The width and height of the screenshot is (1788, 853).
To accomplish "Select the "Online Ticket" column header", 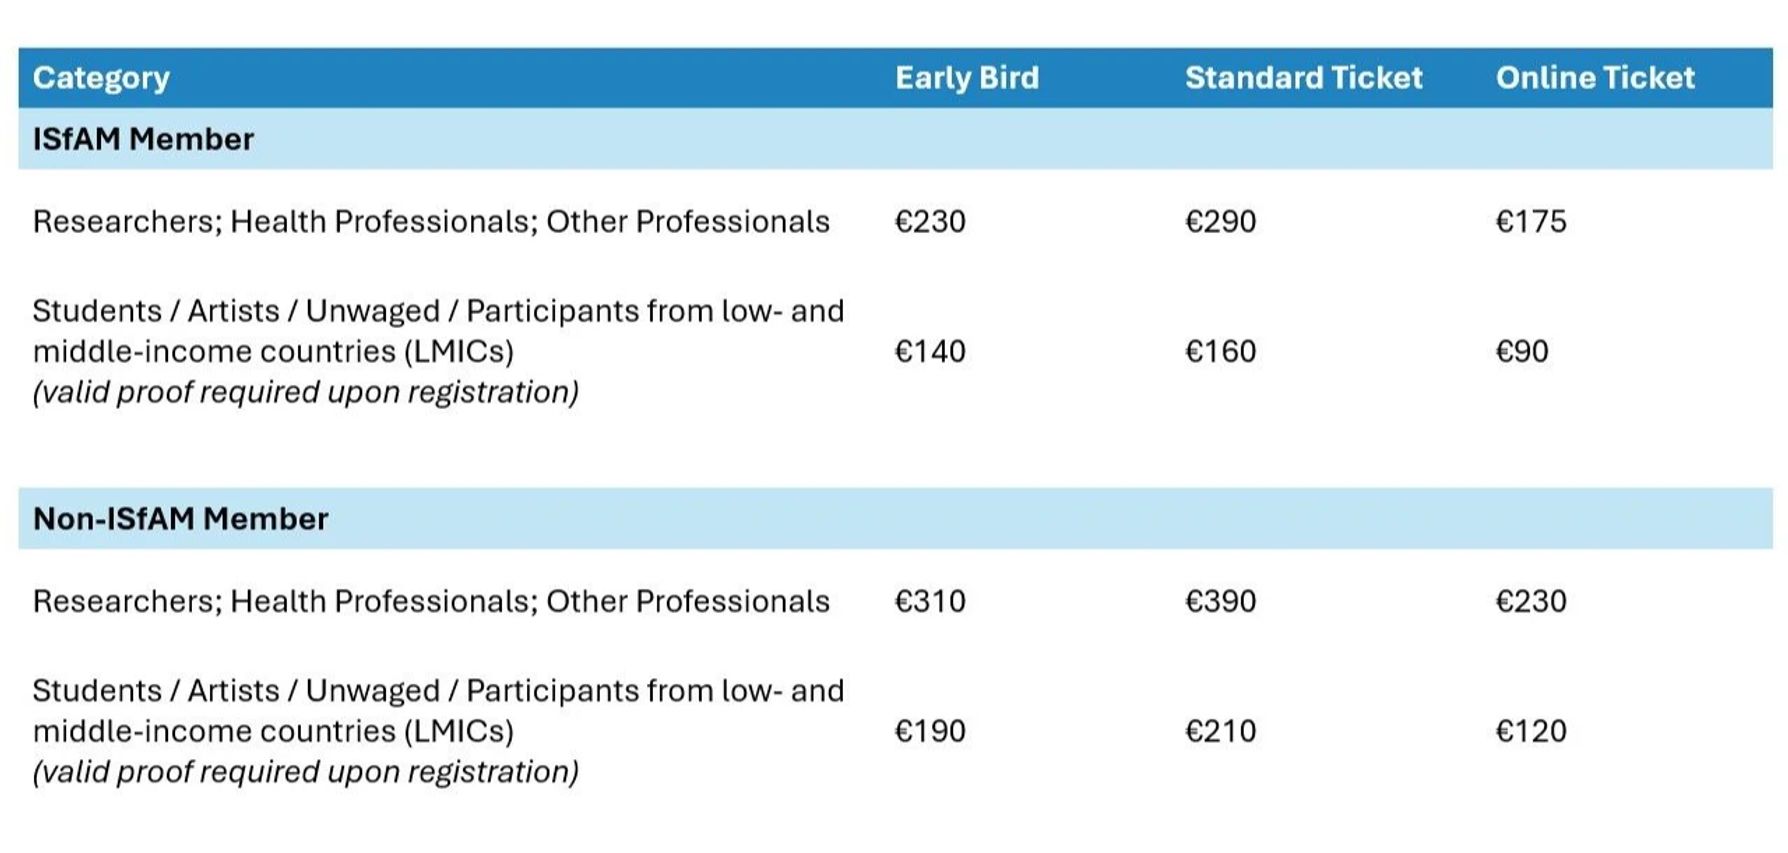I will pos(1594,78).
